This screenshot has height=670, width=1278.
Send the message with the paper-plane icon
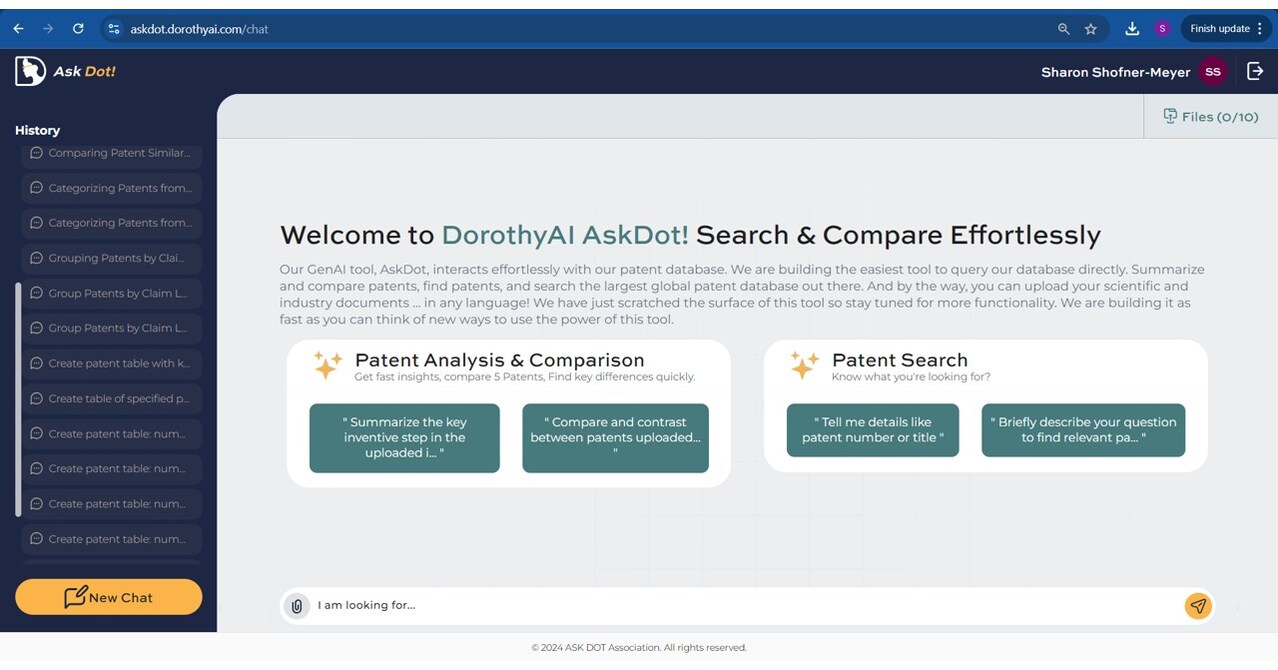[1198, 605]
